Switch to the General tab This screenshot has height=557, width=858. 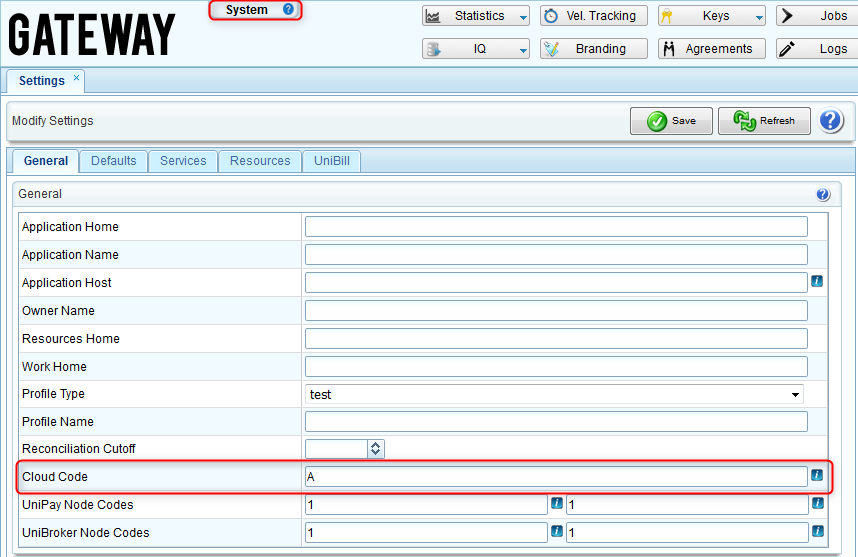45,161
